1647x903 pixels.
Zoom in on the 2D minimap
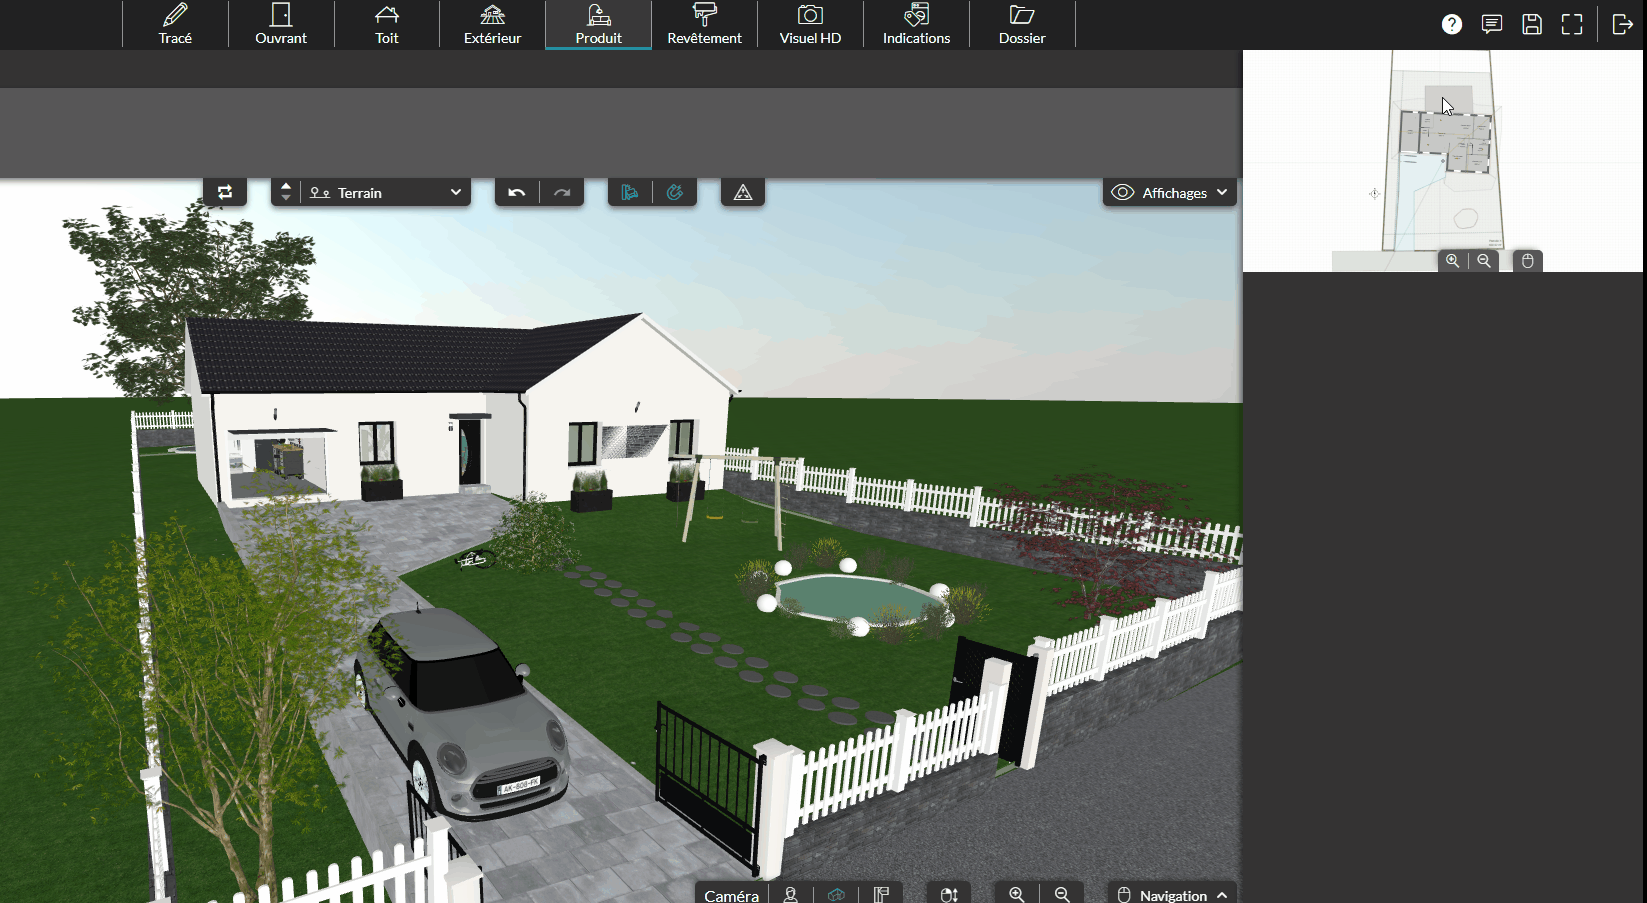pos(1452,261)
